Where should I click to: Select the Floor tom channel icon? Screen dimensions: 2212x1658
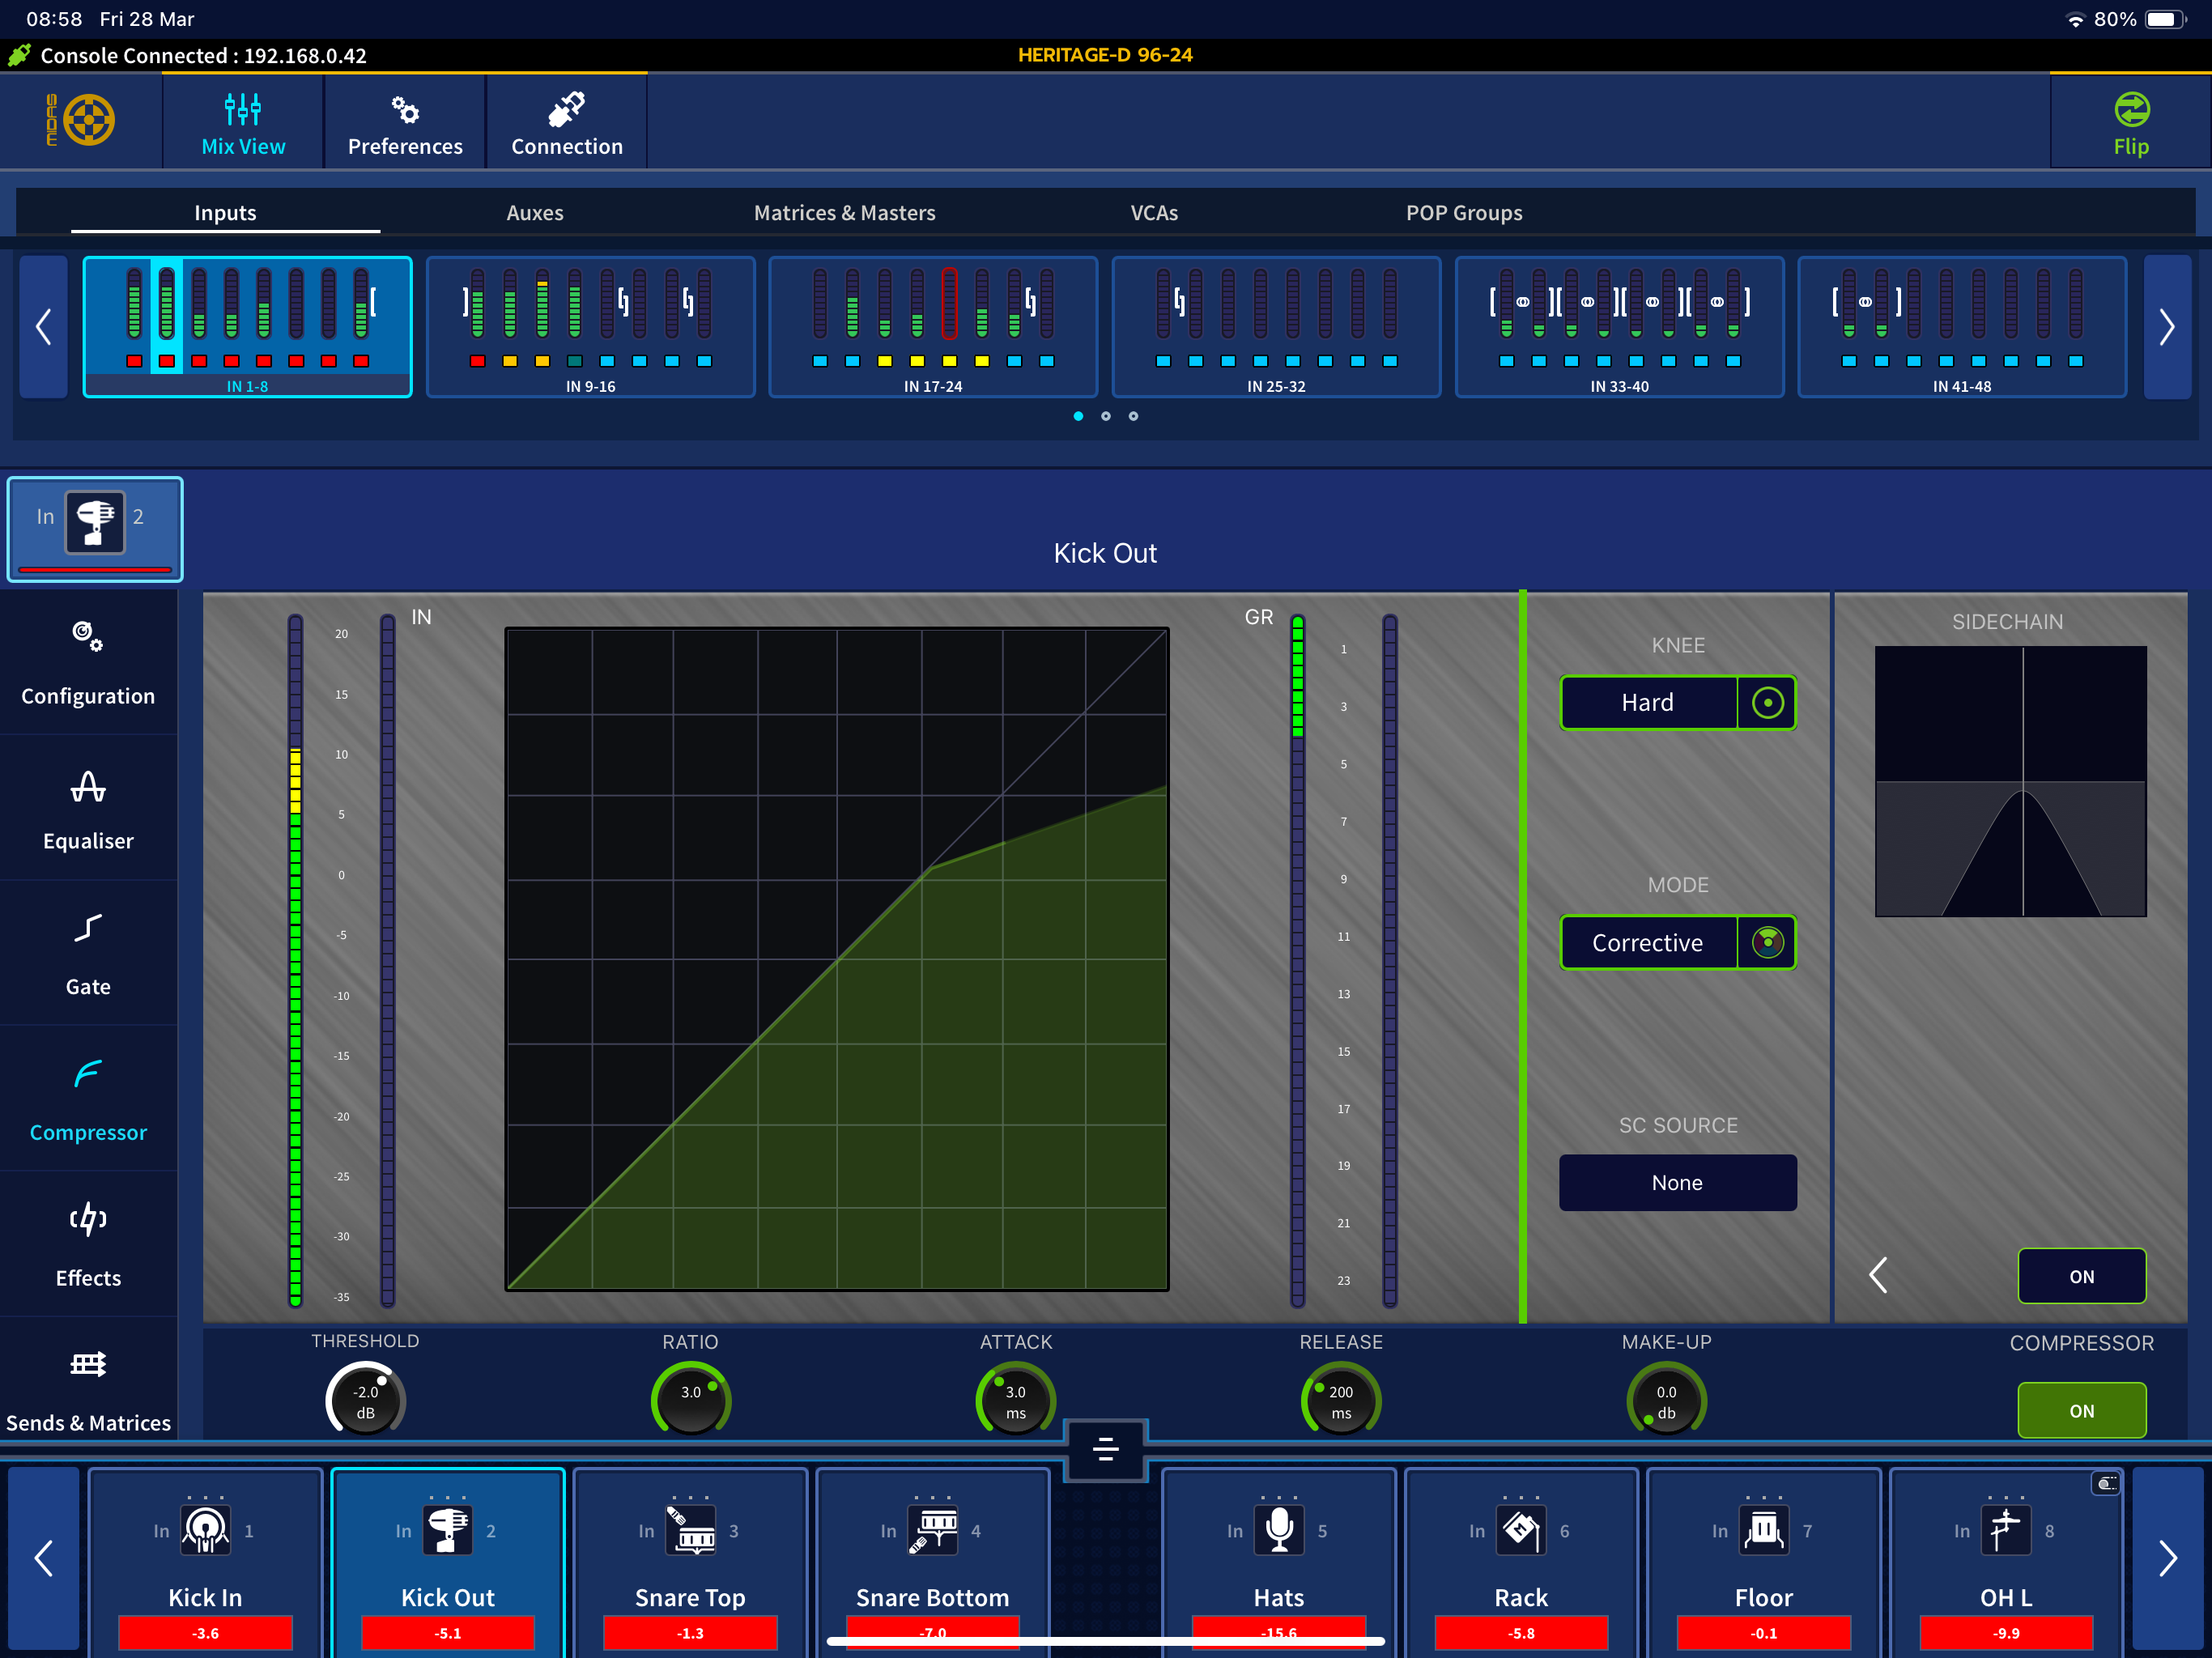tap(1764, 1529)
